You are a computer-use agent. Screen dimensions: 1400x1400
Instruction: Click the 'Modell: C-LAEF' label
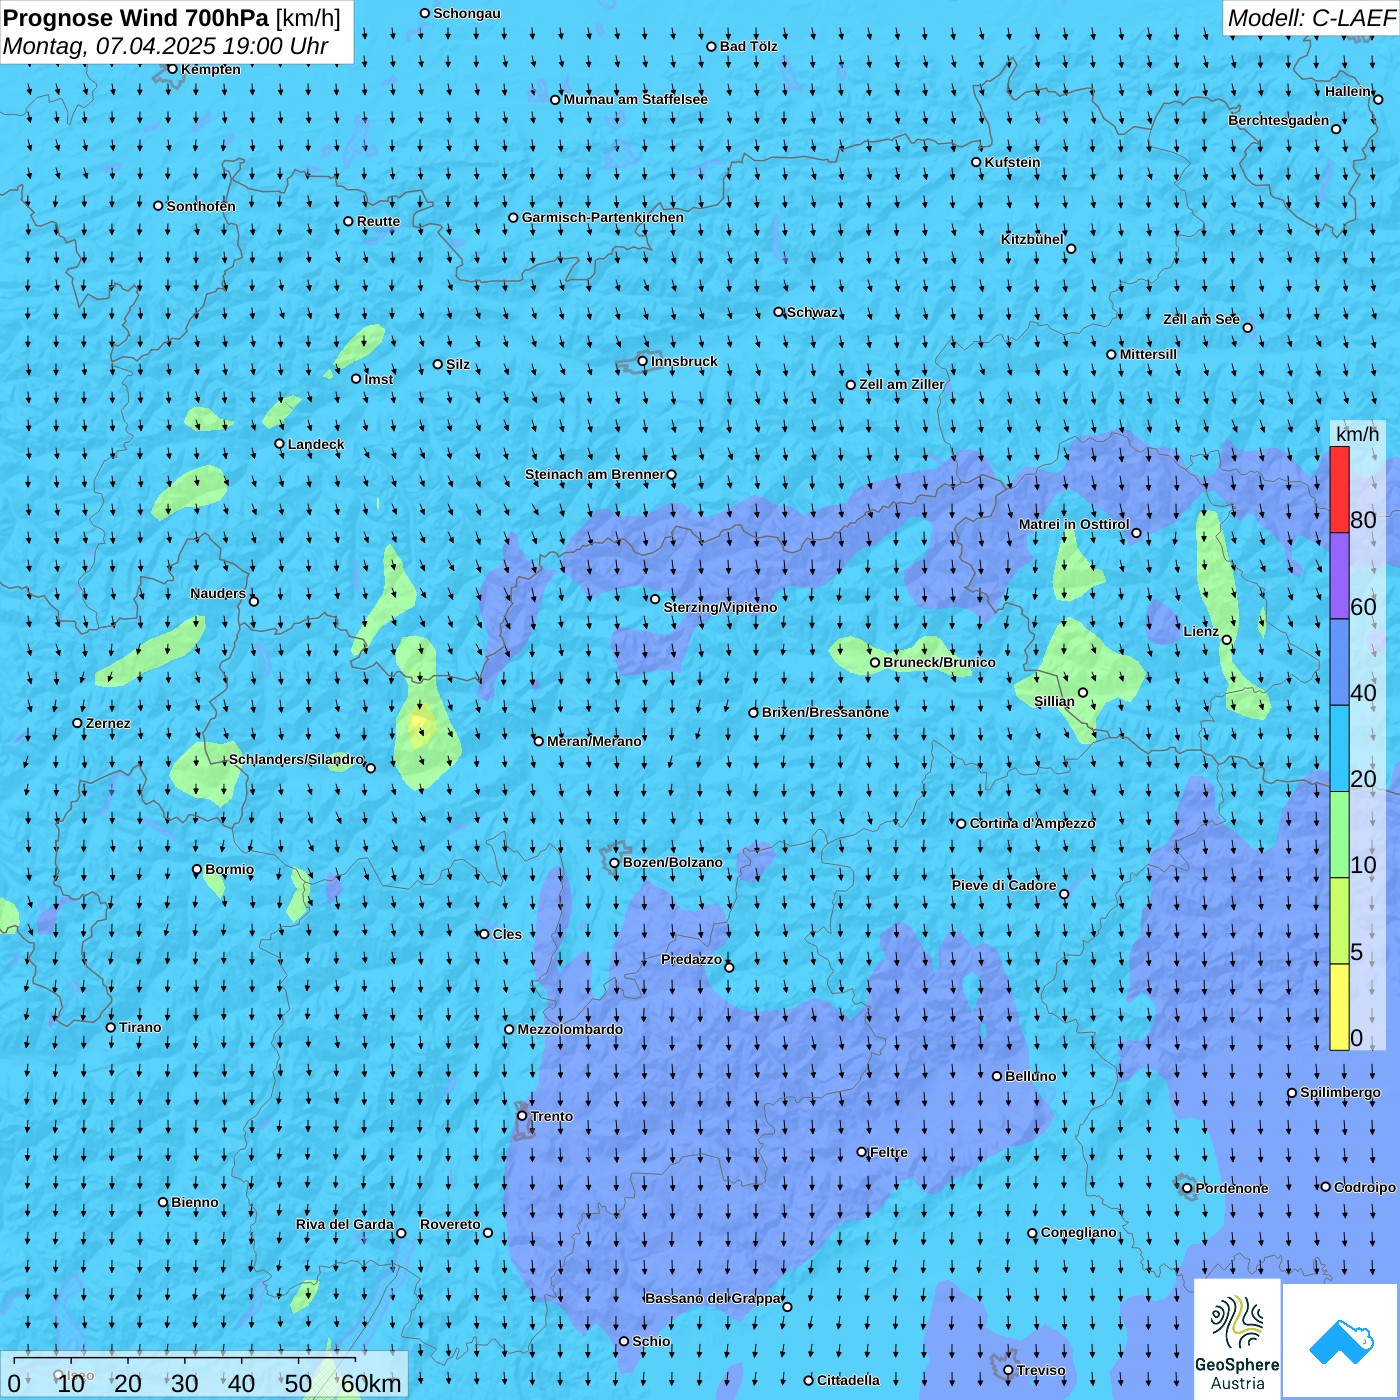coord(1311,18)
